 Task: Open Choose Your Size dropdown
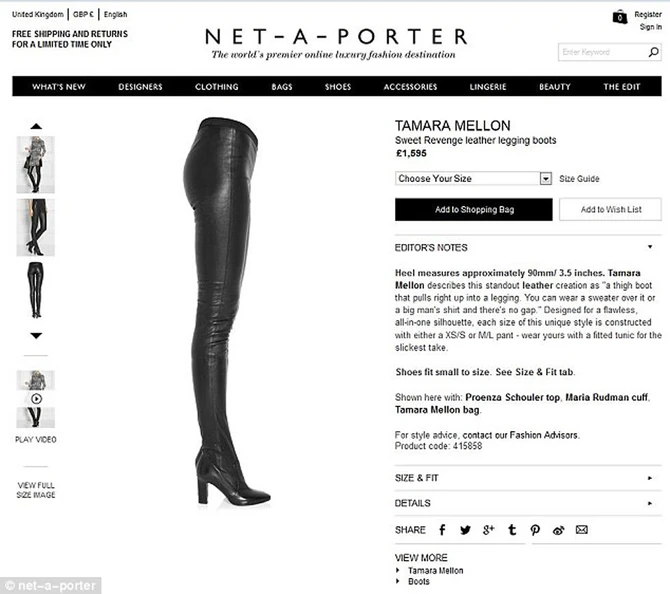coord(473,178)
